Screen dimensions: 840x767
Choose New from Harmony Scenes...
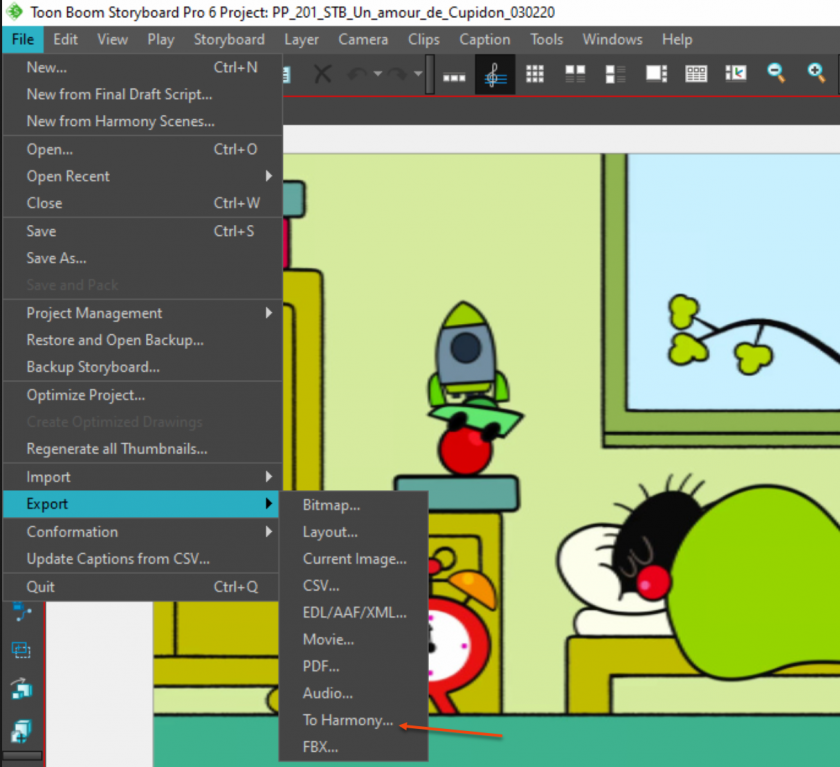pyautogui.click(x=142, y=121)
